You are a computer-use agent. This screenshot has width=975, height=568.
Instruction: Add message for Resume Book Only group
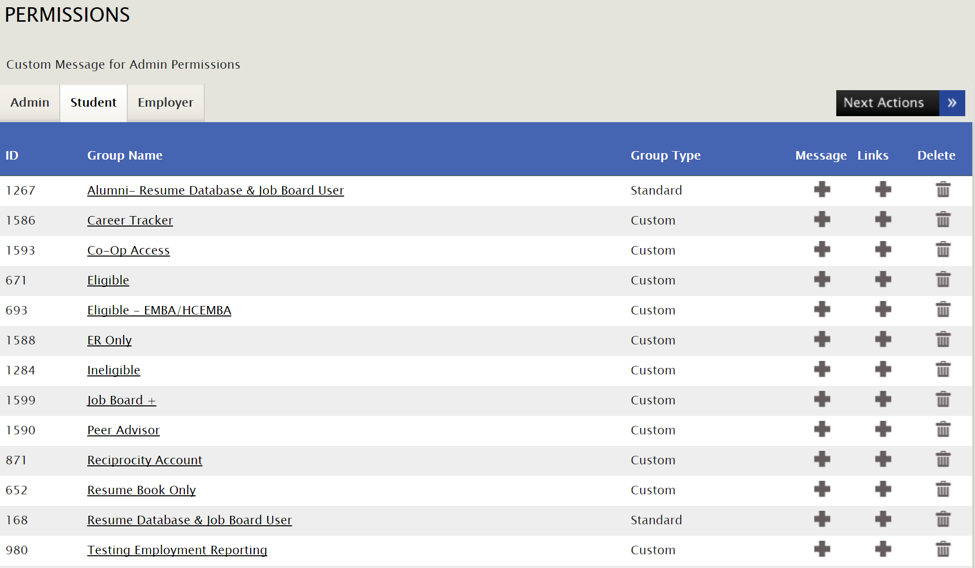(822, 489)
